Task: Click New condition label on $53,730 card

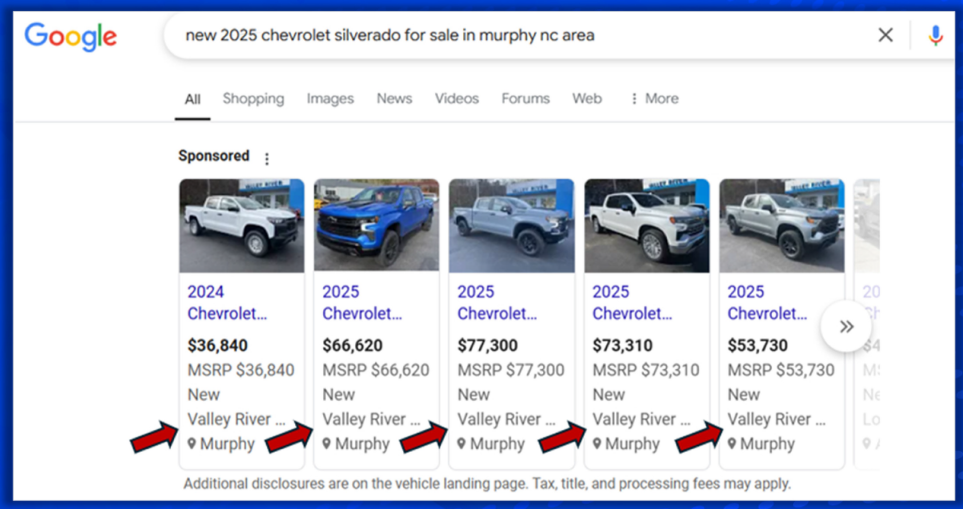Action: tap(744, 395)
